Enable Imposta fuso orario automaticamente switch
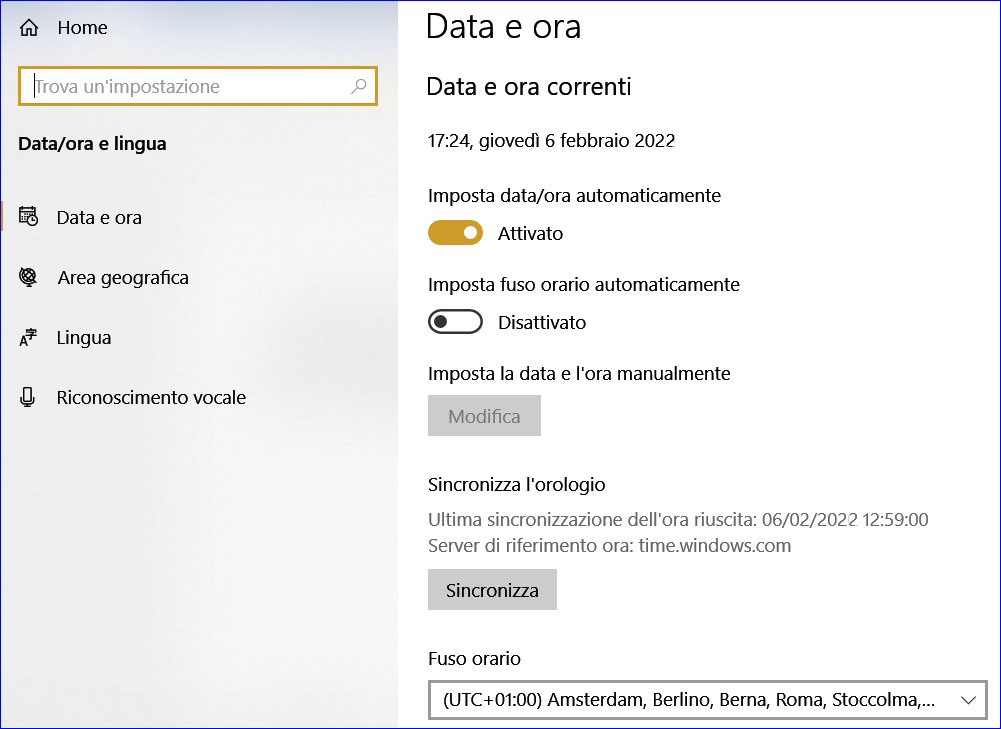 click(455, 322)
